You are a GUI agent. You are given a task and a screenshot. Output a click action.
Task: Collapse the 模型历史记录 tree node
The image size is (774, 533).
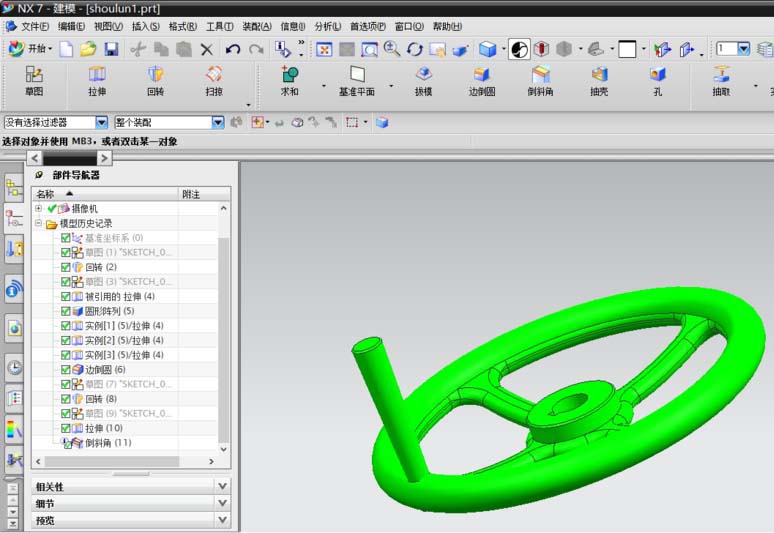click(39, 223)
